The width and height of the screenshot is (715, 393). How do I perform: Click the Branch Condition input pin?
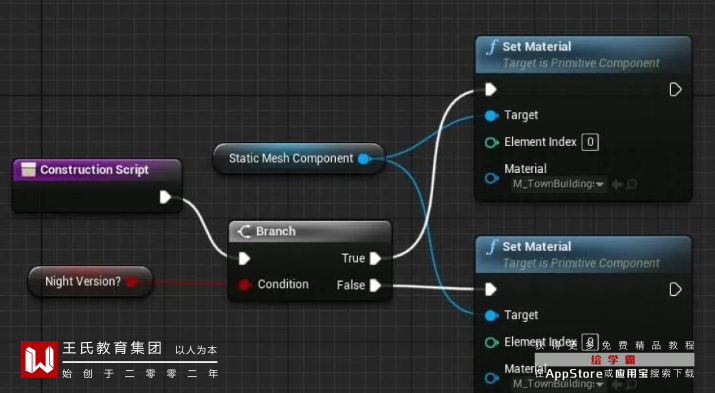click(244, 285)
